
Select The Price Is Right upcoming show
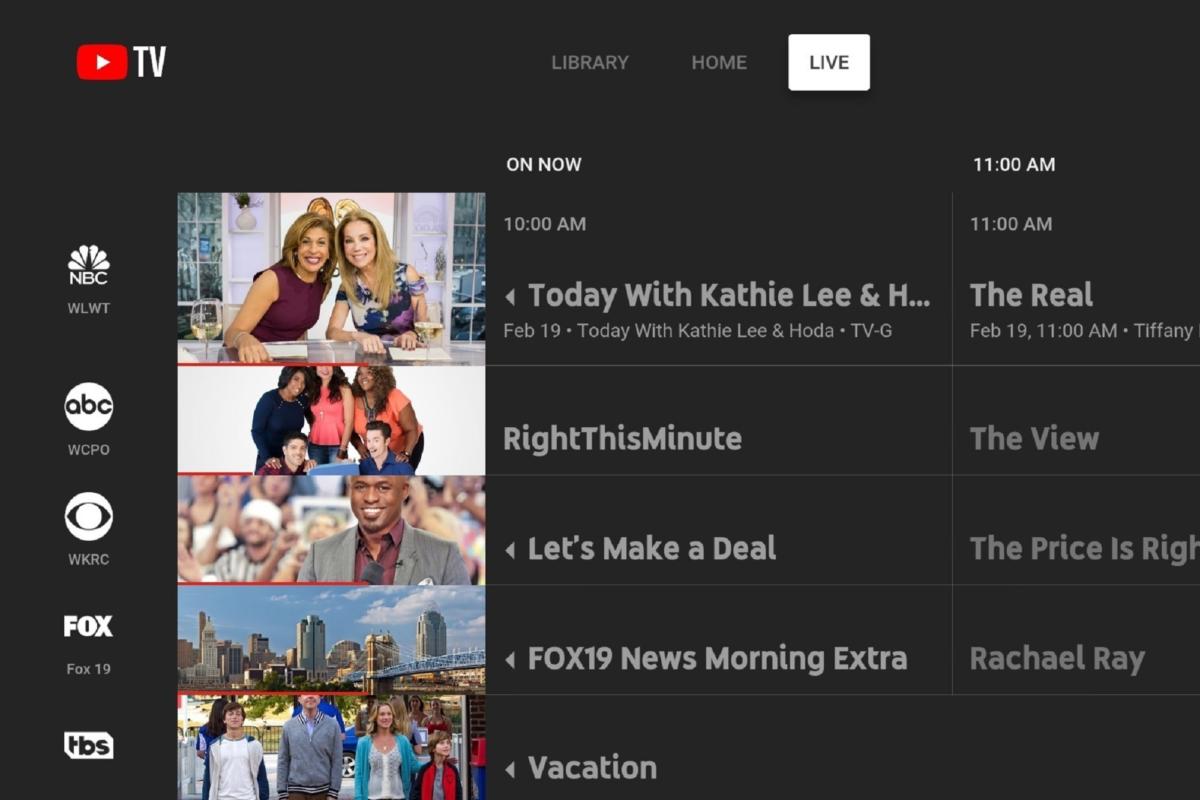point(1084,548)
